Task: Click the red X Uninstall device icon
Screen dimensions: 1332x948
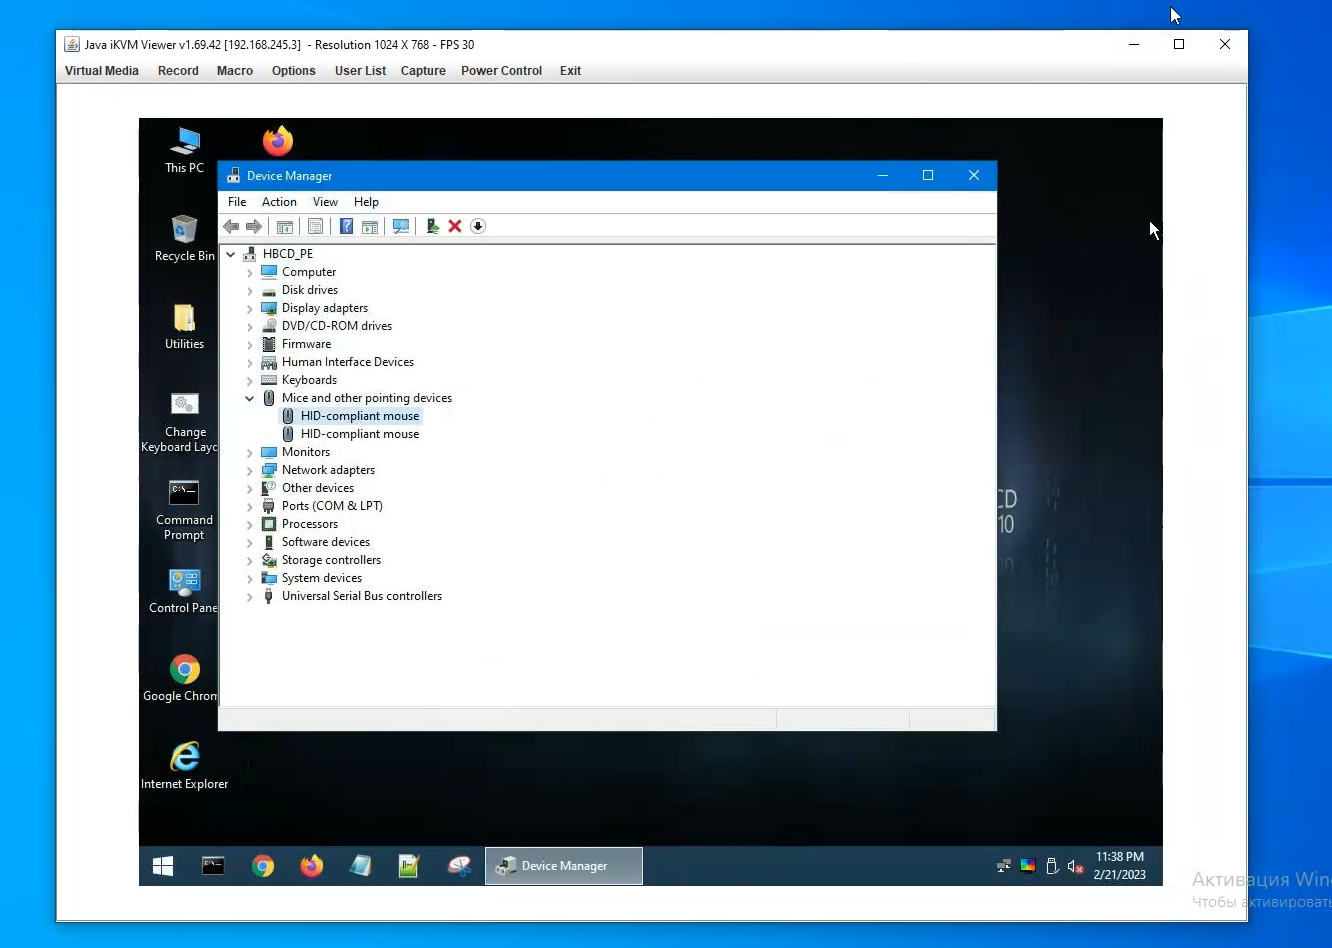Action: [x=455, y=227]
